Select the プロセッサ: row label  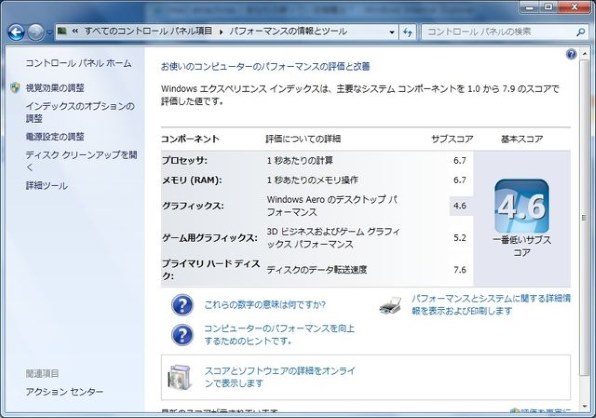click(185, 161)
